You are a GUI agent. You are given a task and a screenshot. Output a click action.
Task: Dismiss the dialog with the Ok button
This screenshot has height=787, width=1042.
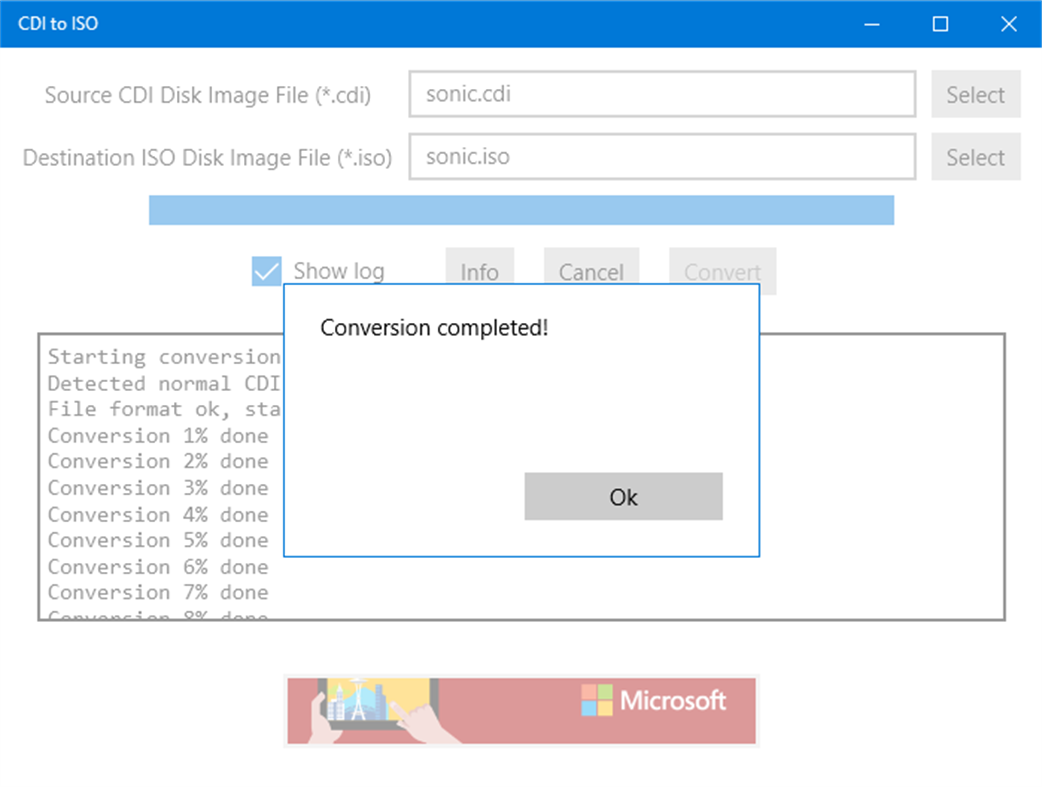tap(623, 496)
